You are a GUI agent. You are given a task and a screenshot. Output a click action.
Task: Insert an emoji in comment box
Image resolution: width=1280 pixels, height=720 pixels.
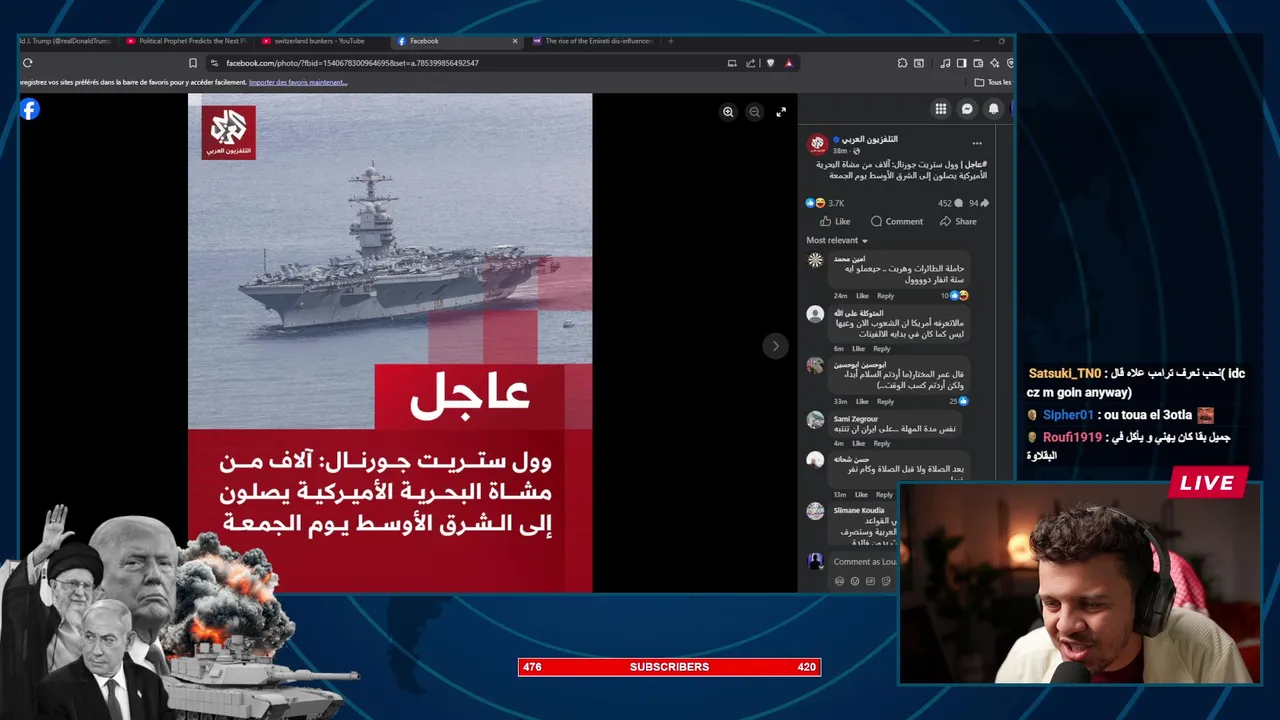click(855, 581)
